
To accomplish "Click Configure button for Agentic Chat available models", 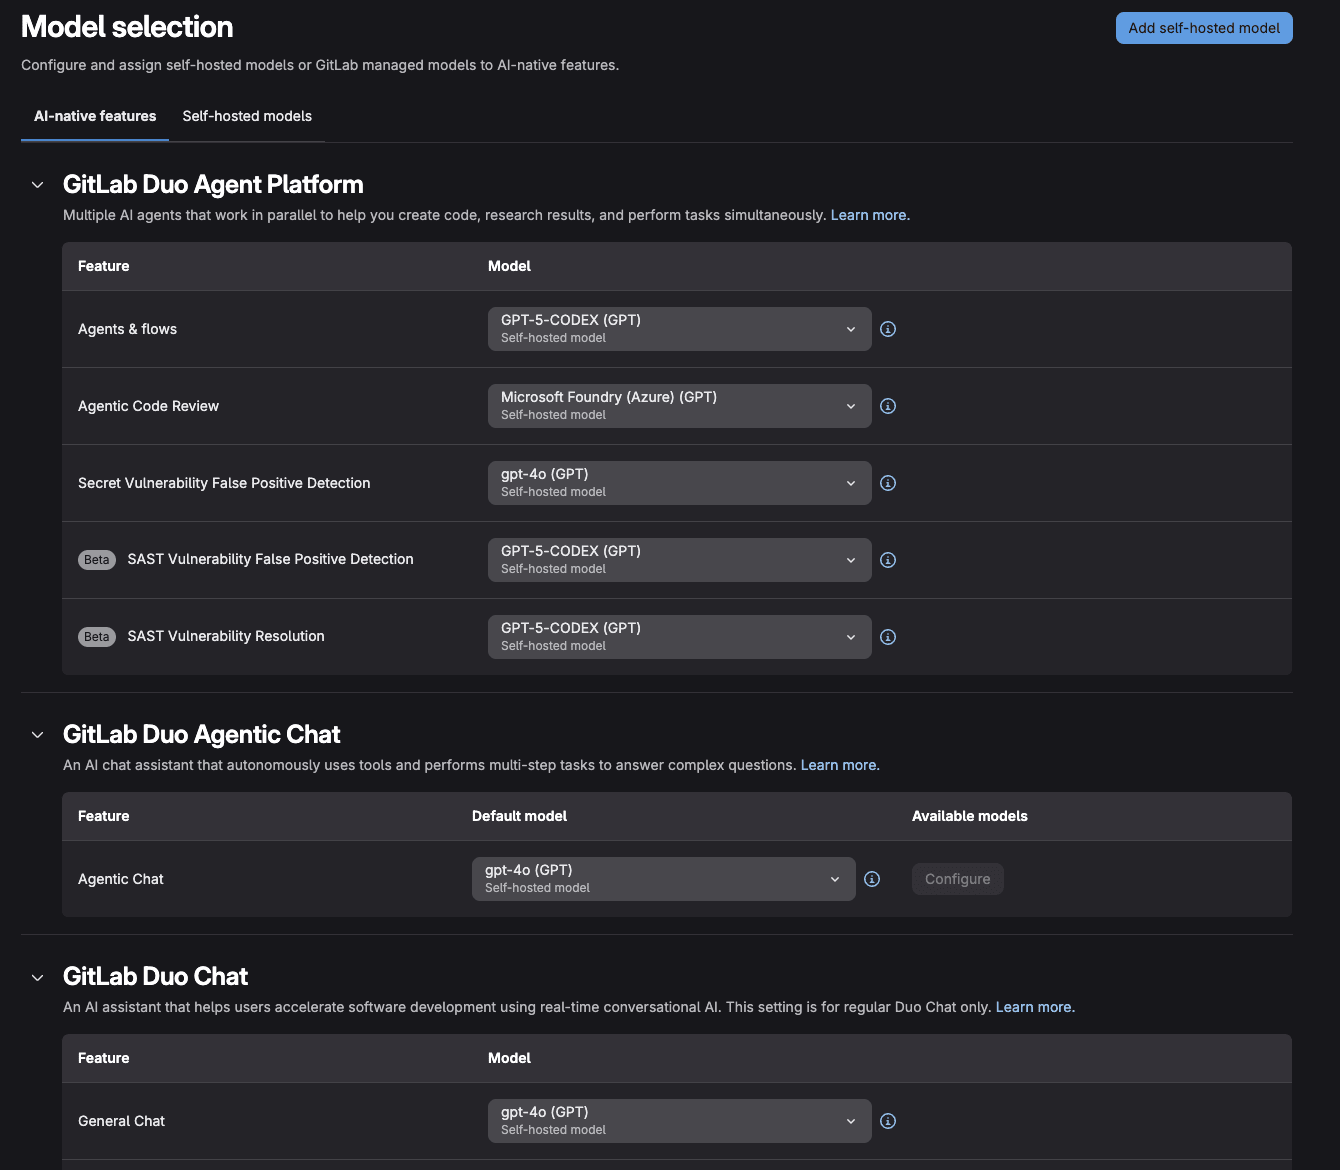I will pyautogui.click(x=958, y=879).
